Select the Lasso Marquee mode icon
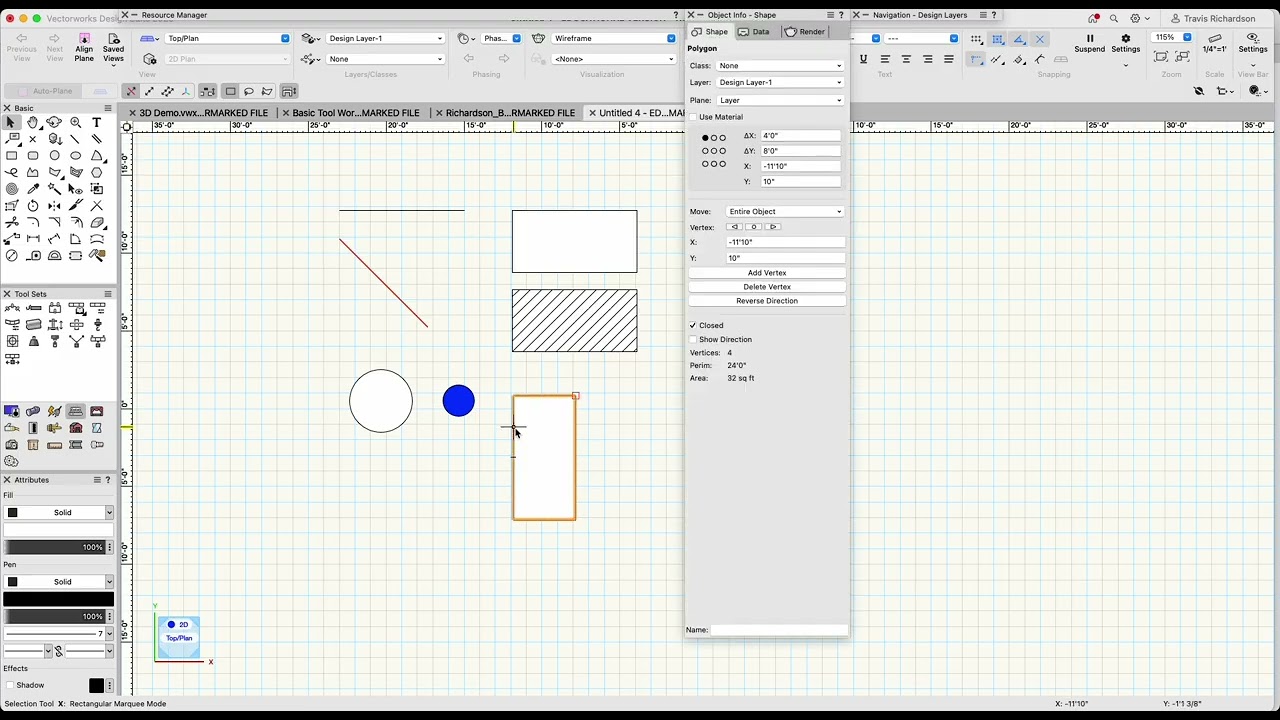The width and height of the screenshot is (1280, 720). 249,91
